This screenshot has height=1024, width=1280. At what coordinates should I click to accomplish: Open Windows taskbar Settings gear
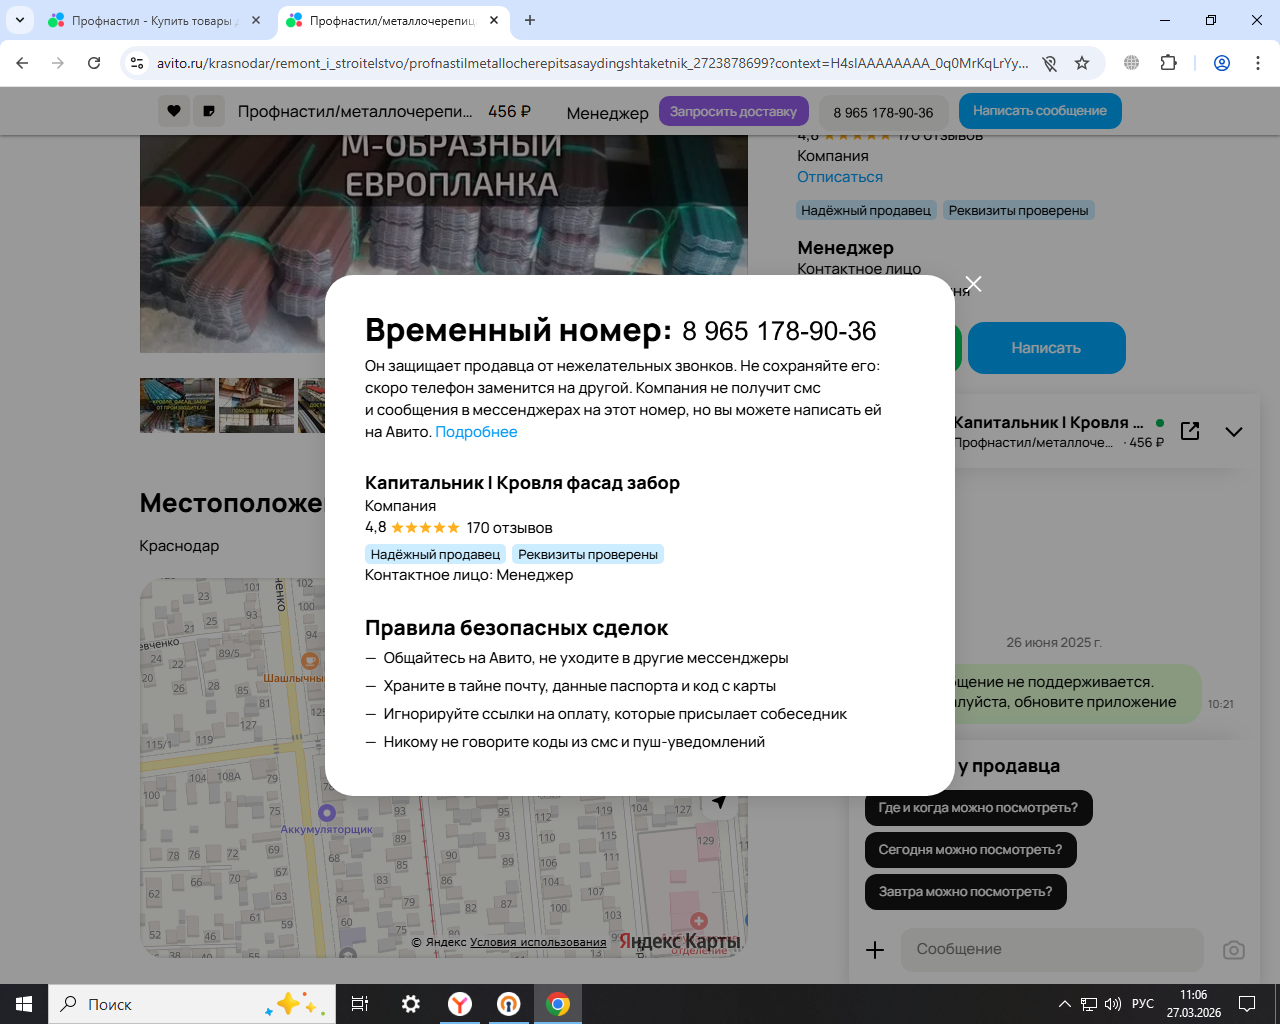coord(410,1004)
